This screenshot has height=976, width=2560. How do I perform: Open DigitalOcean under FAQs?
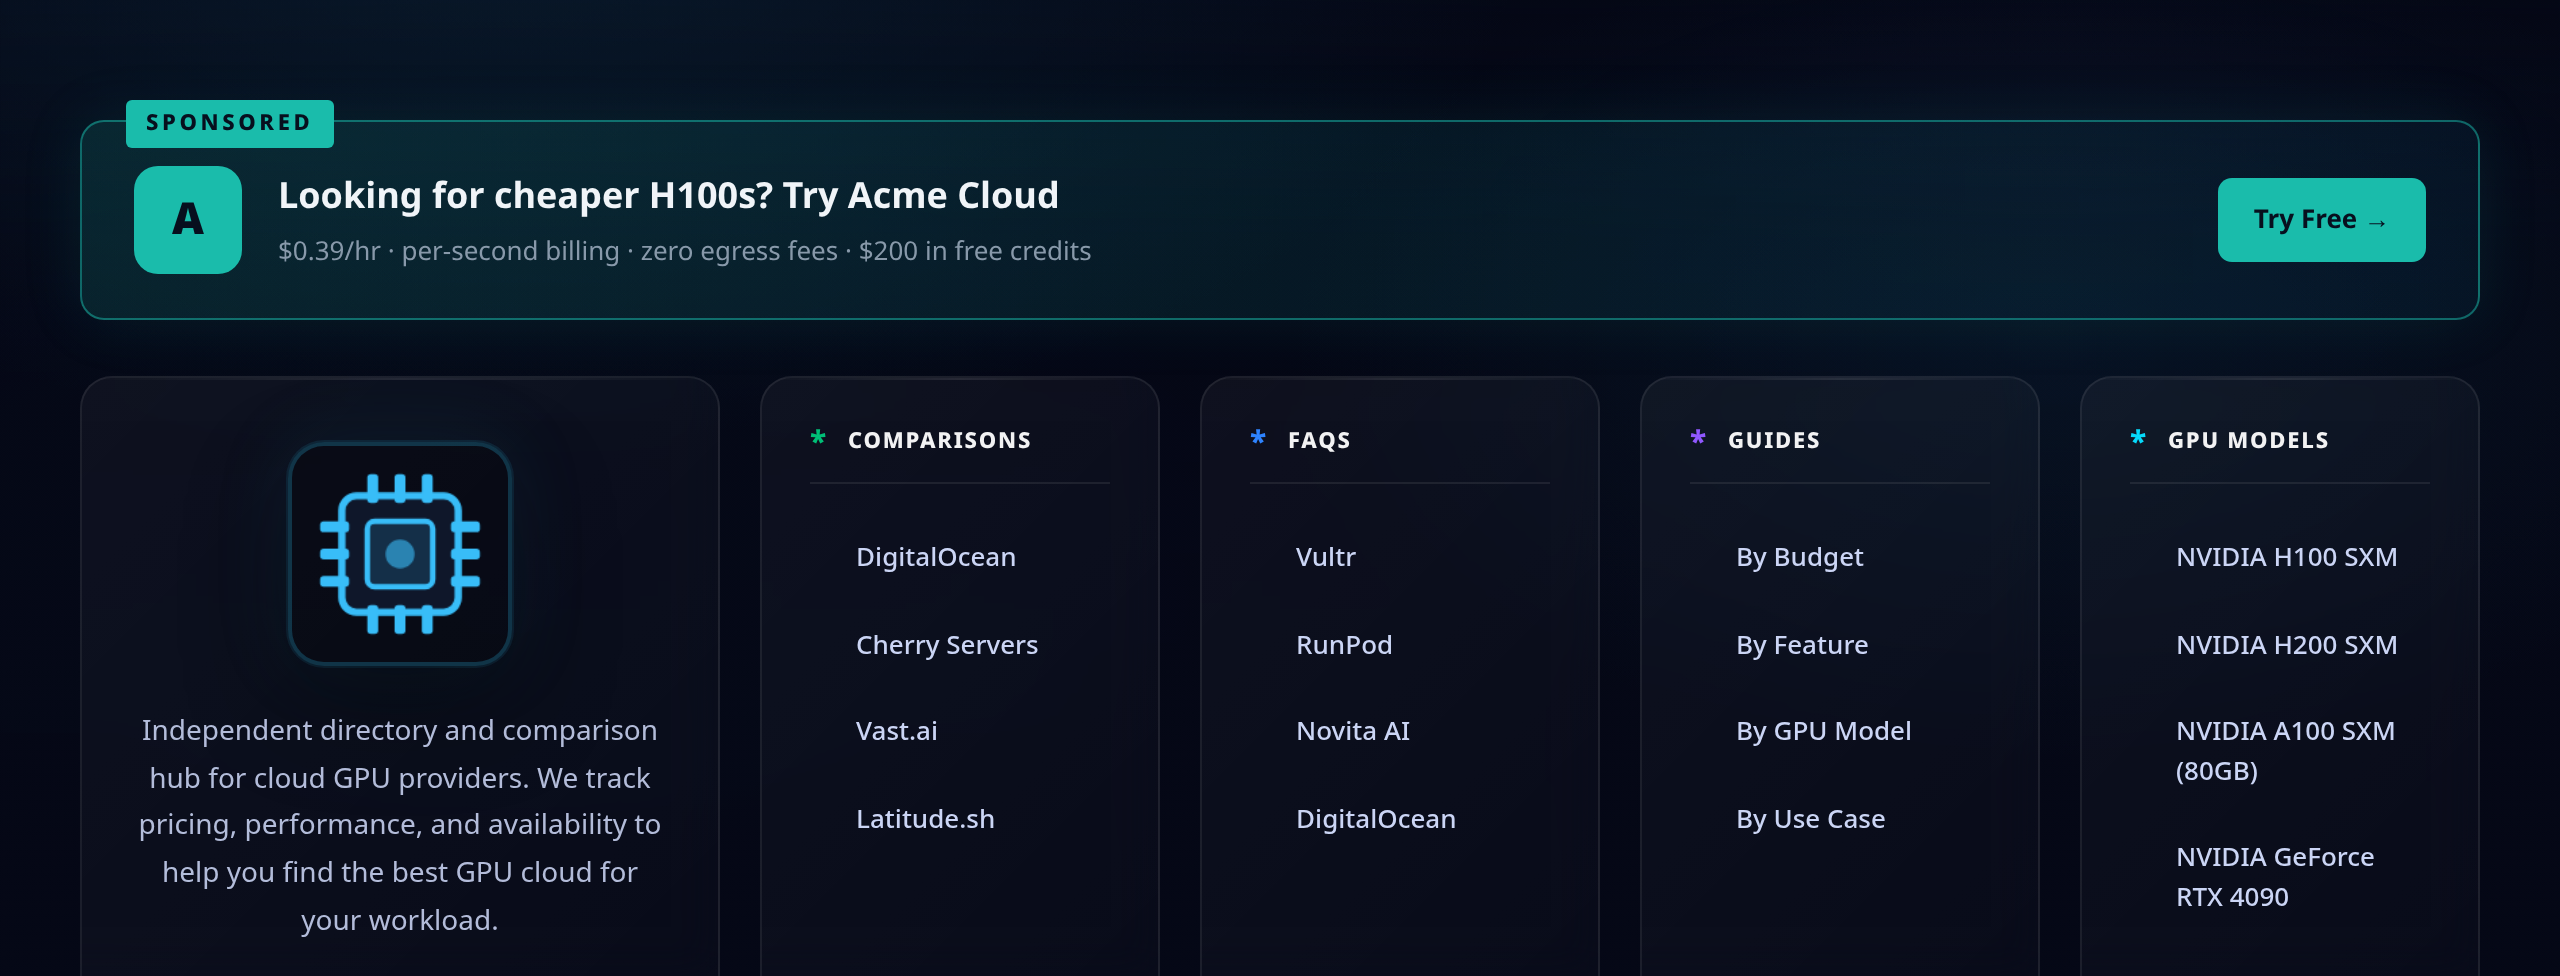[x=1376, y=819]
